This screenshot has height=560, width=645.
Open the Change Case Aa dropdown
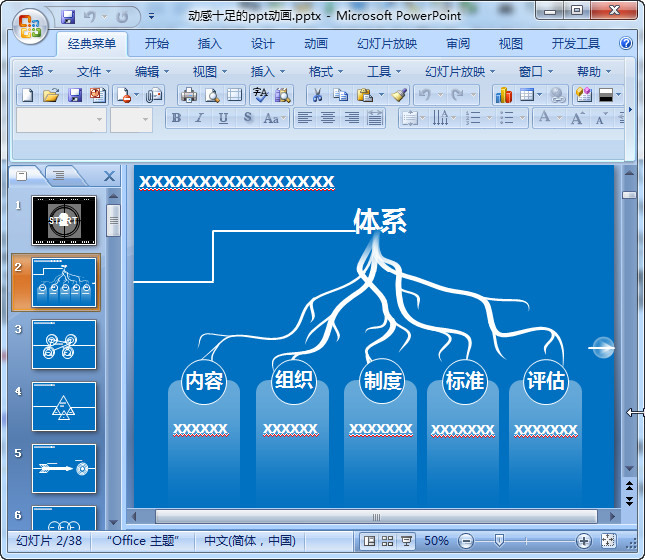[x=275, y=119]
